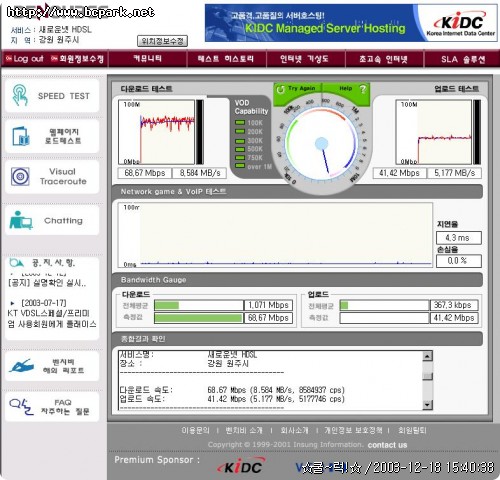Screen dimensions: 500x480
Task: Click the 벤치비 소개 footer link
Action: 244,430
